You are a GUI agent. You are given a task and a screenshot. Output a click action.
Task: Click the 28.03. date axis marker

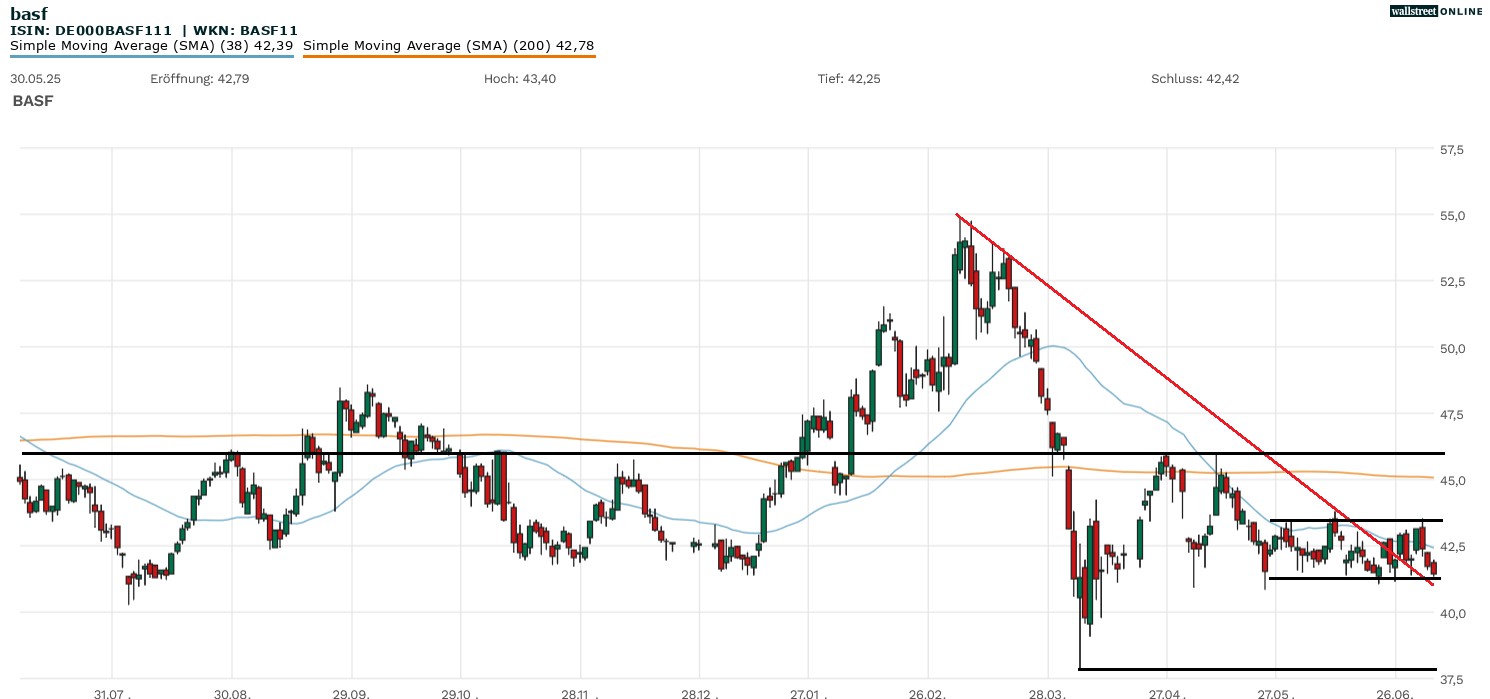point(1046,692)
